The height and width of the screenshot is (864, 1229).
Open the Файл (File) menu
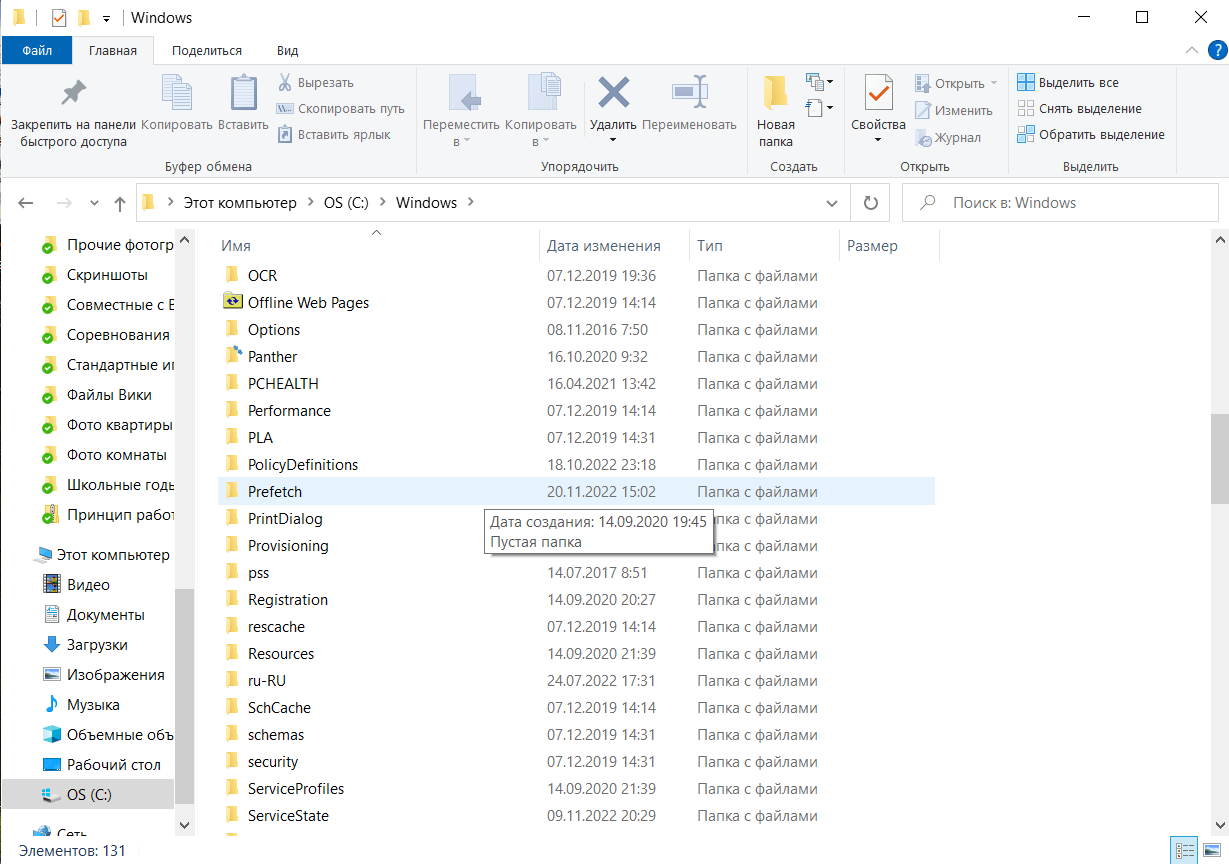coord(37,51)
